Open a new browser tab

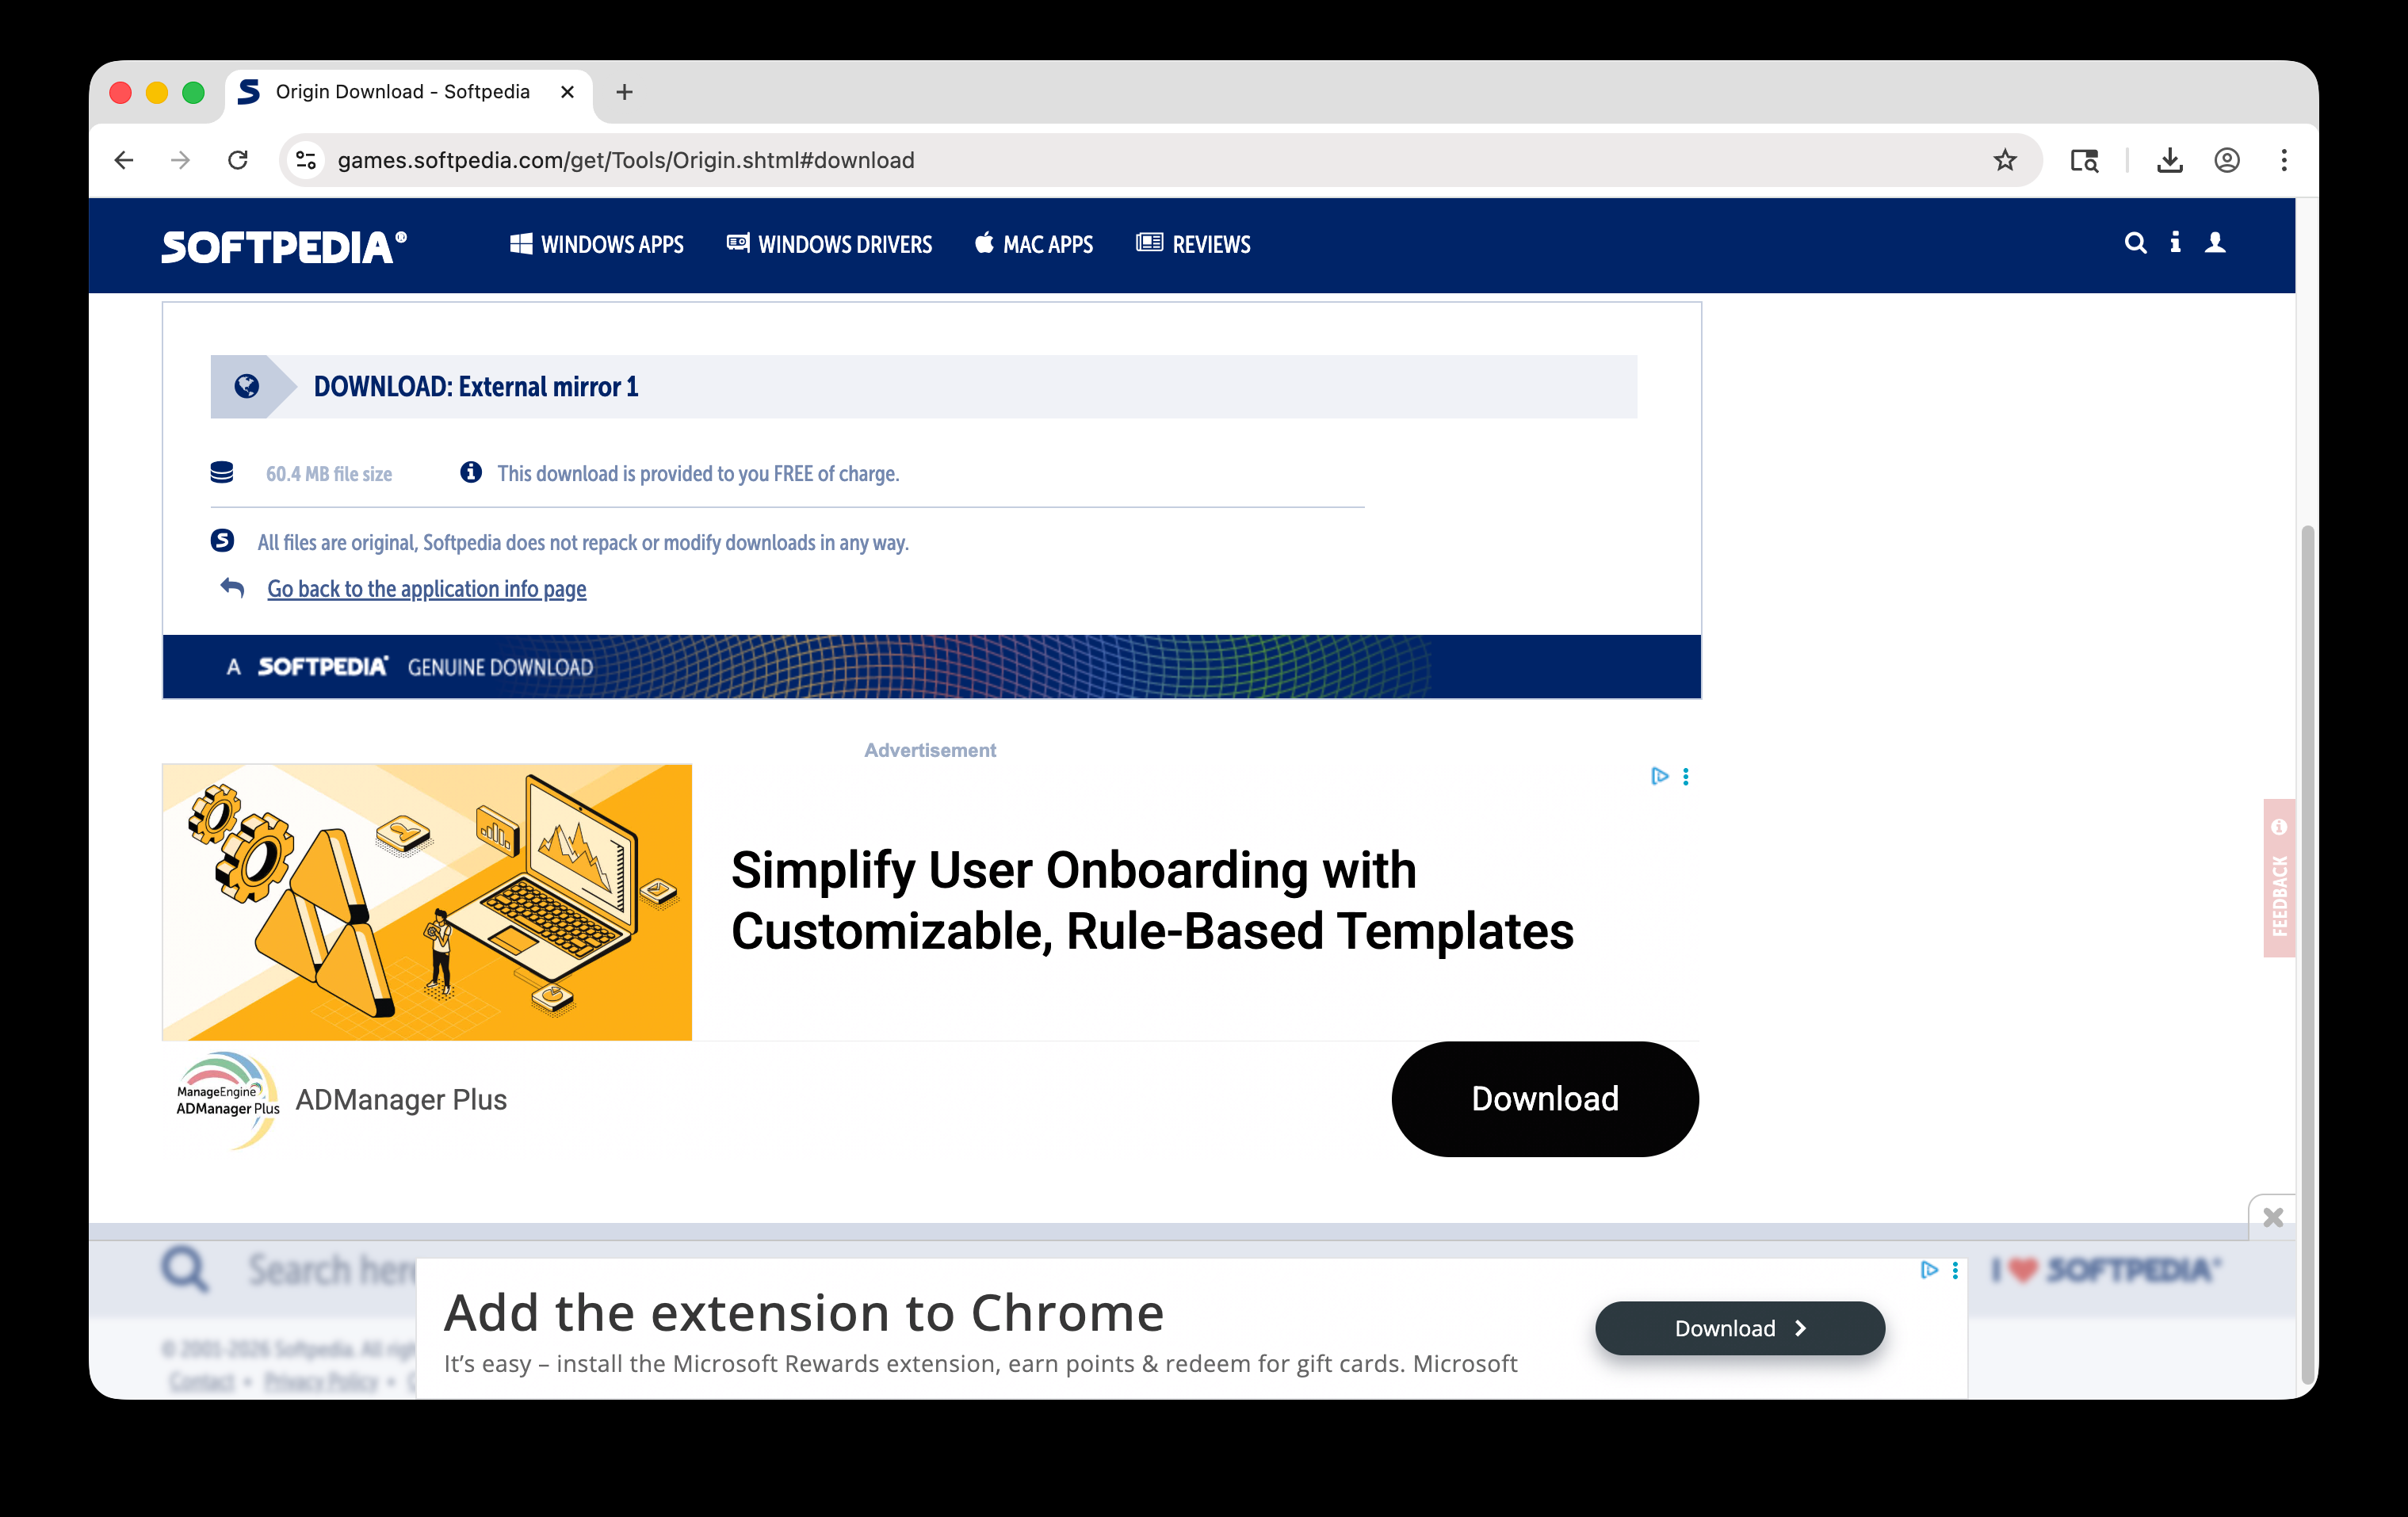[x=625, y=92]
